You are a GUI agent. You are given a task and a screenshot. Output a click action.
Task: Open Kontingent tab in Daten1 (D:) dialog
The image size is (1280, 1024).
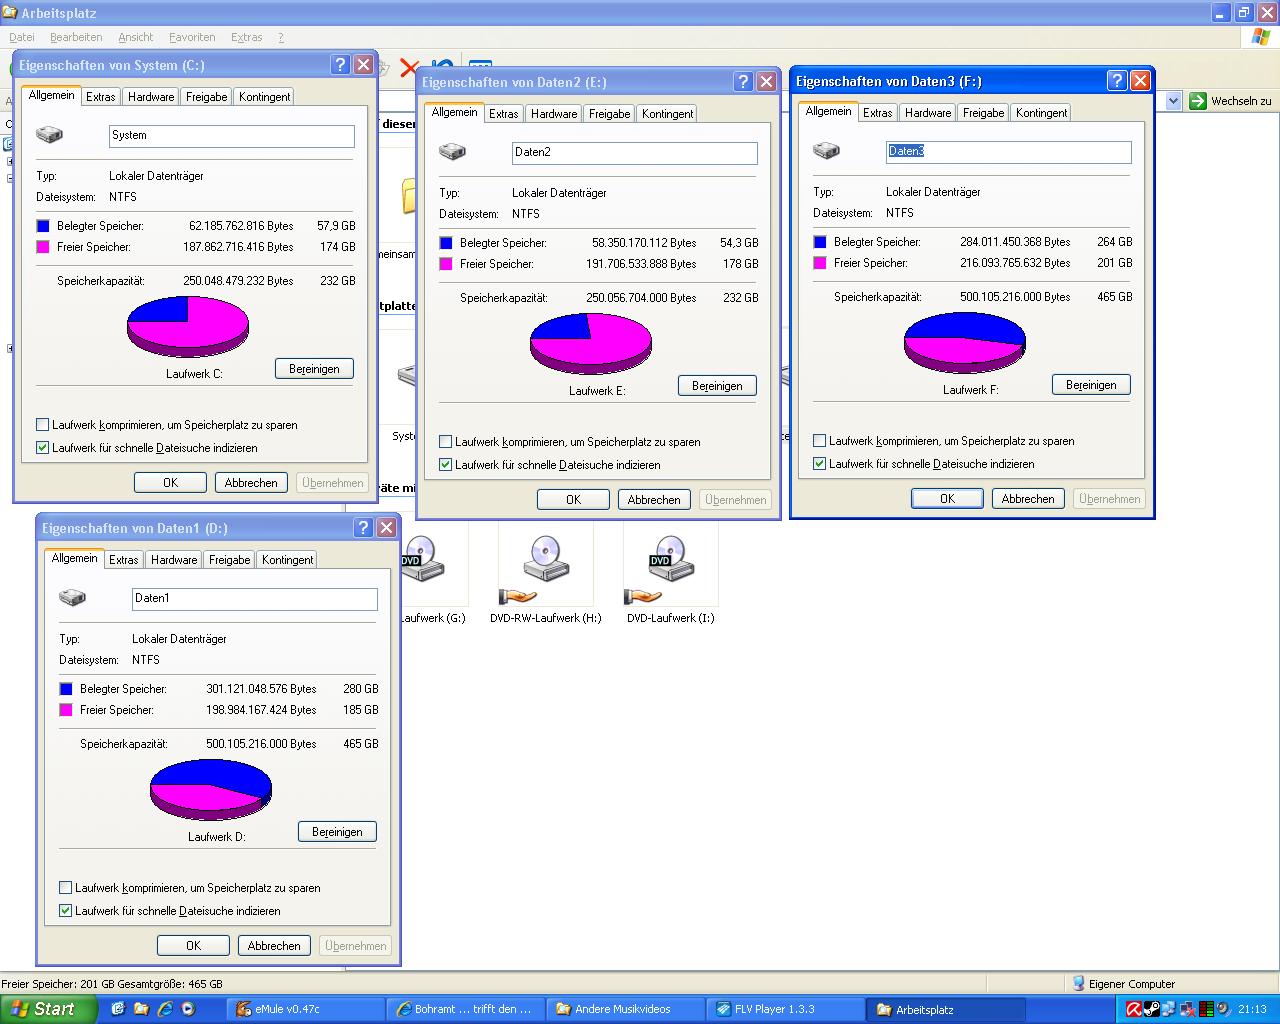pyautogui.click(x=287, y=560)
